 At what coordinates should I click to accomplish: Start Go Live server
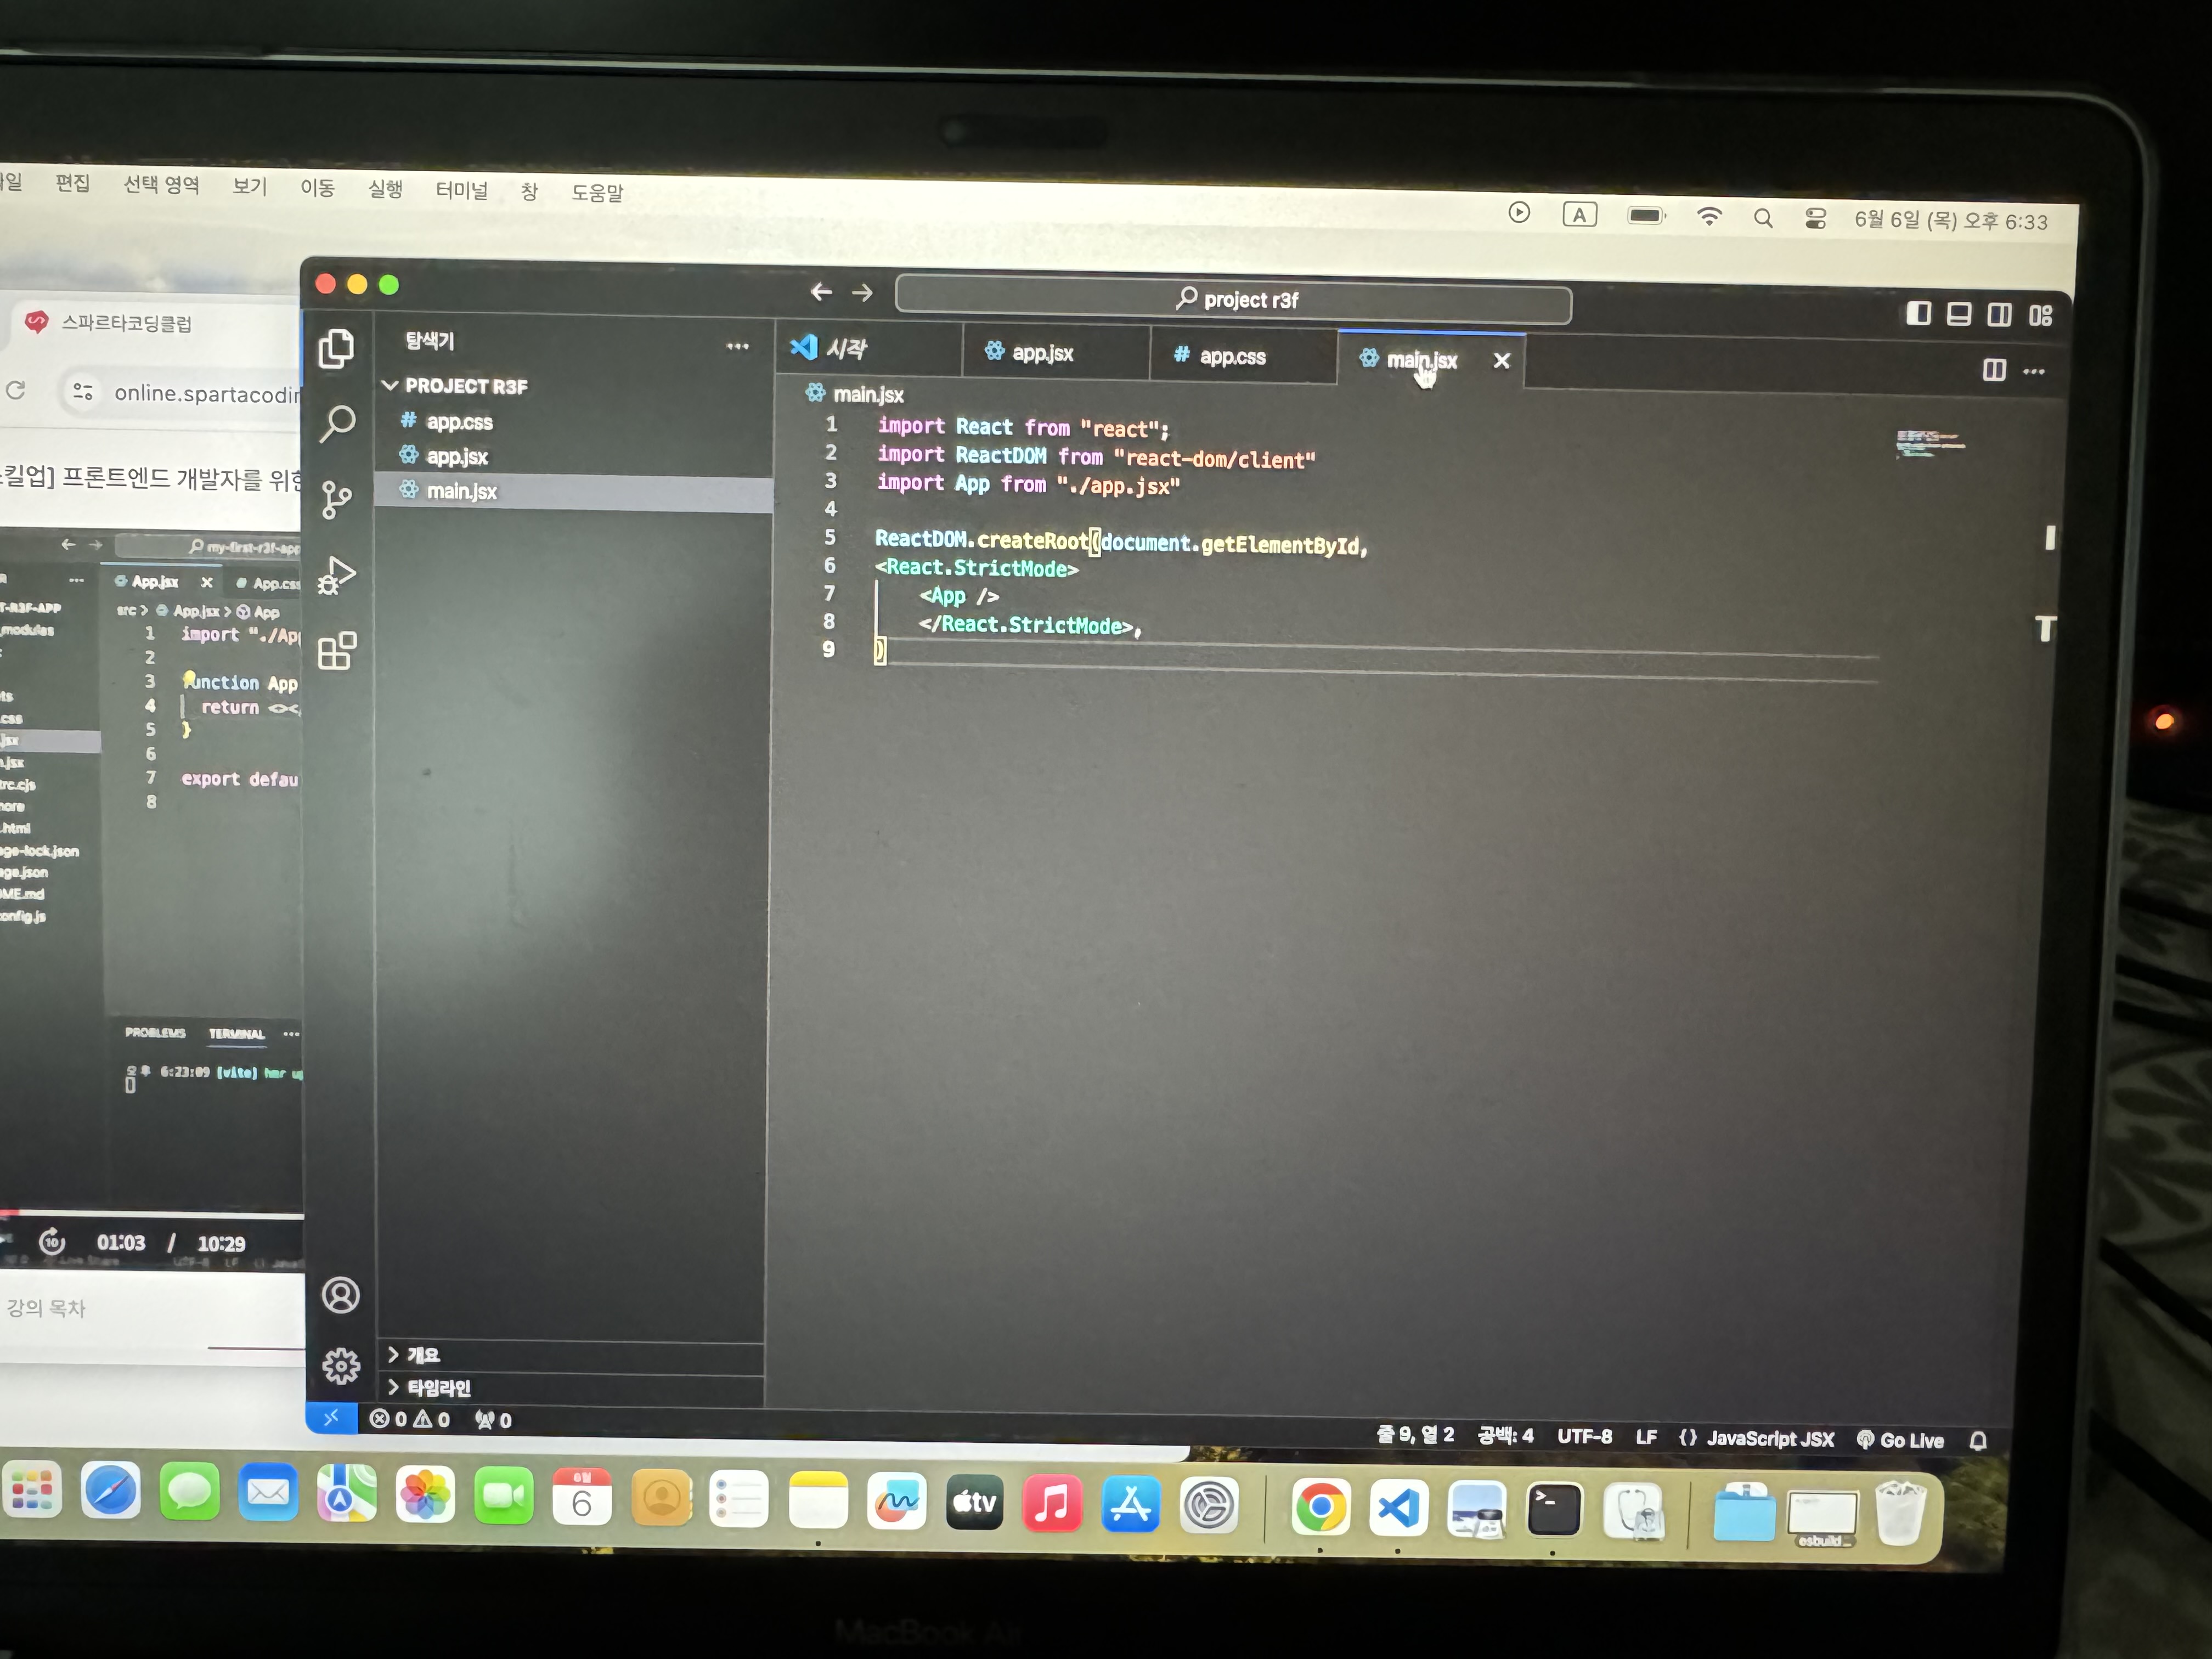(1900, 1440)
